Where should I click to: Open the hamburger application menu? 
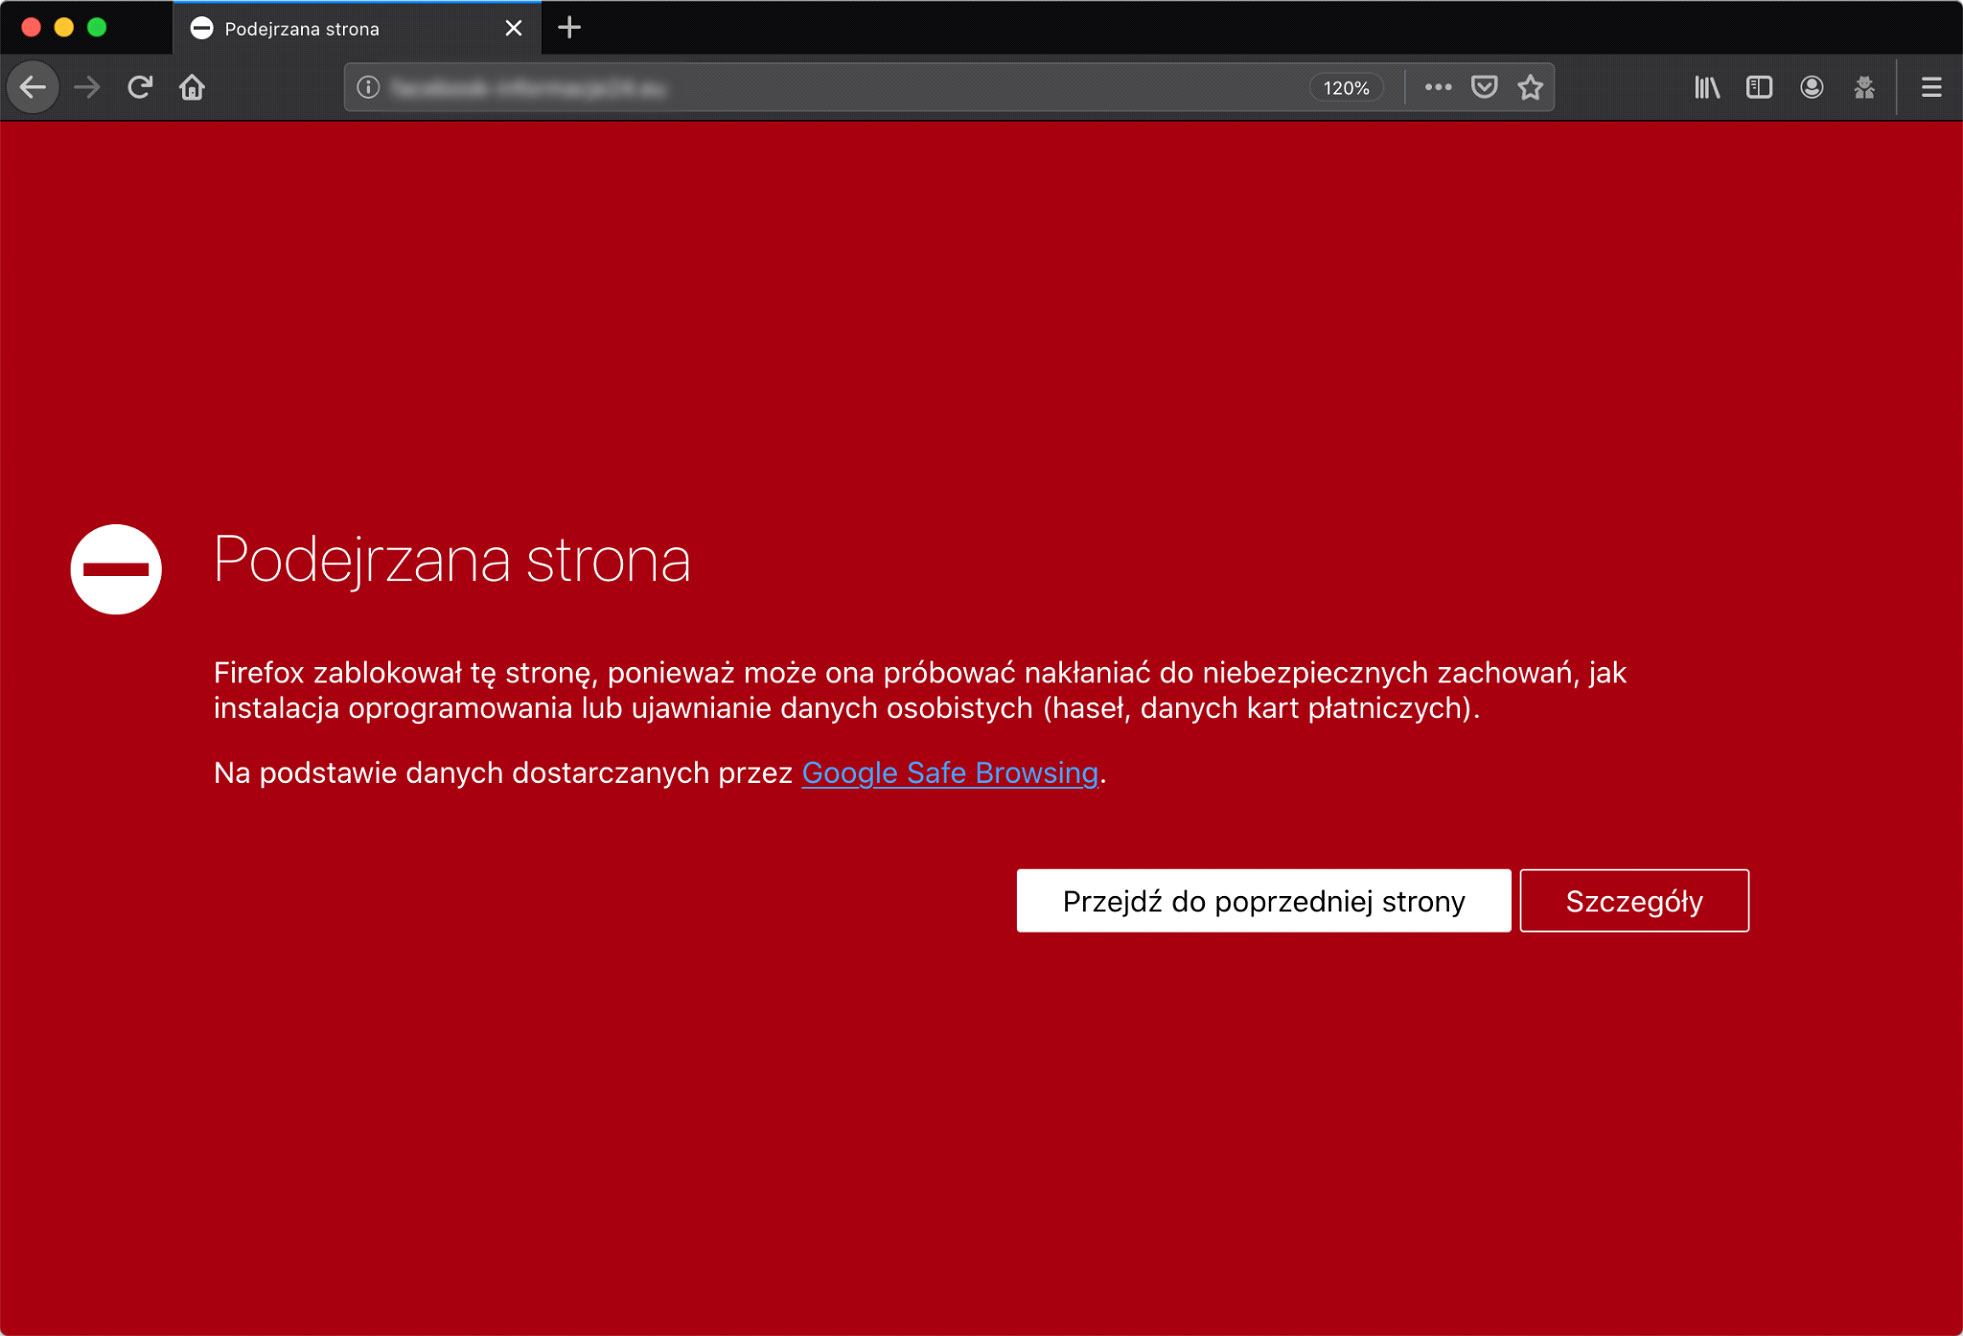tap(1931, 88)
